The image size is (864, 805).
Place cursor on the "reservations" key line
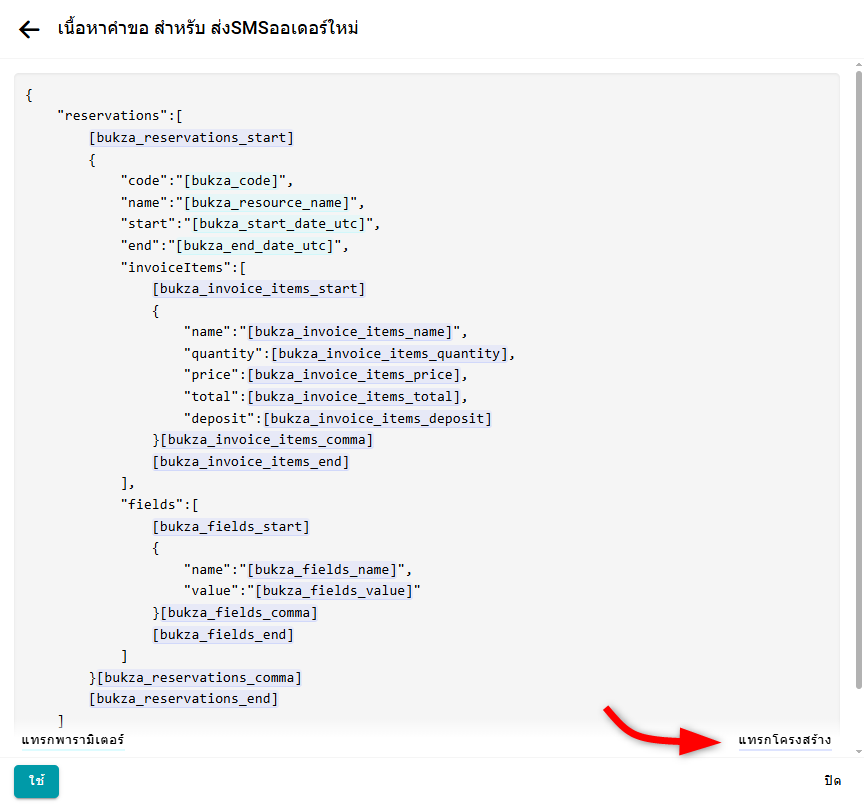120,116
